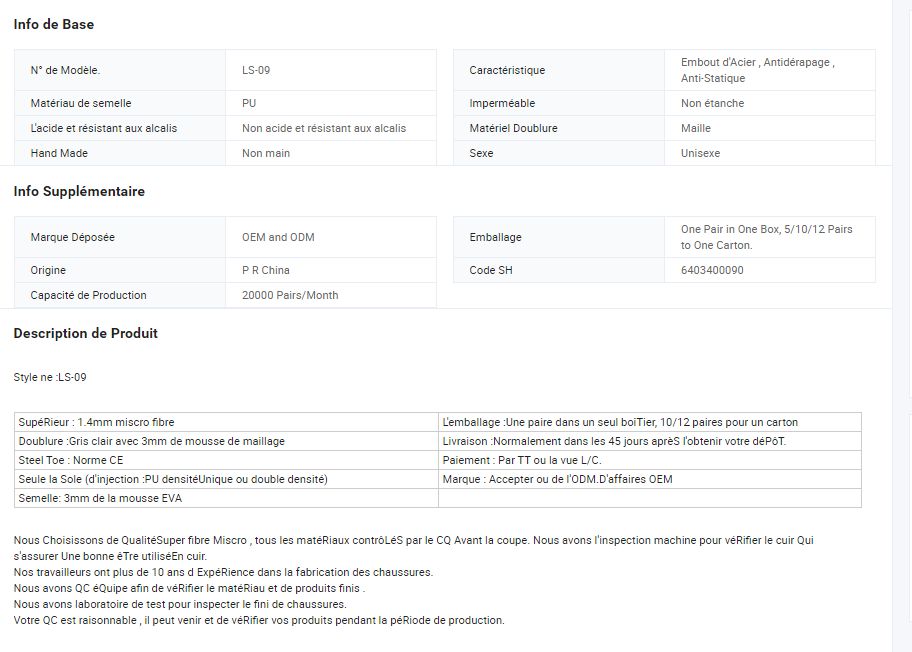Select the PU sole material value

coord(249,103)
